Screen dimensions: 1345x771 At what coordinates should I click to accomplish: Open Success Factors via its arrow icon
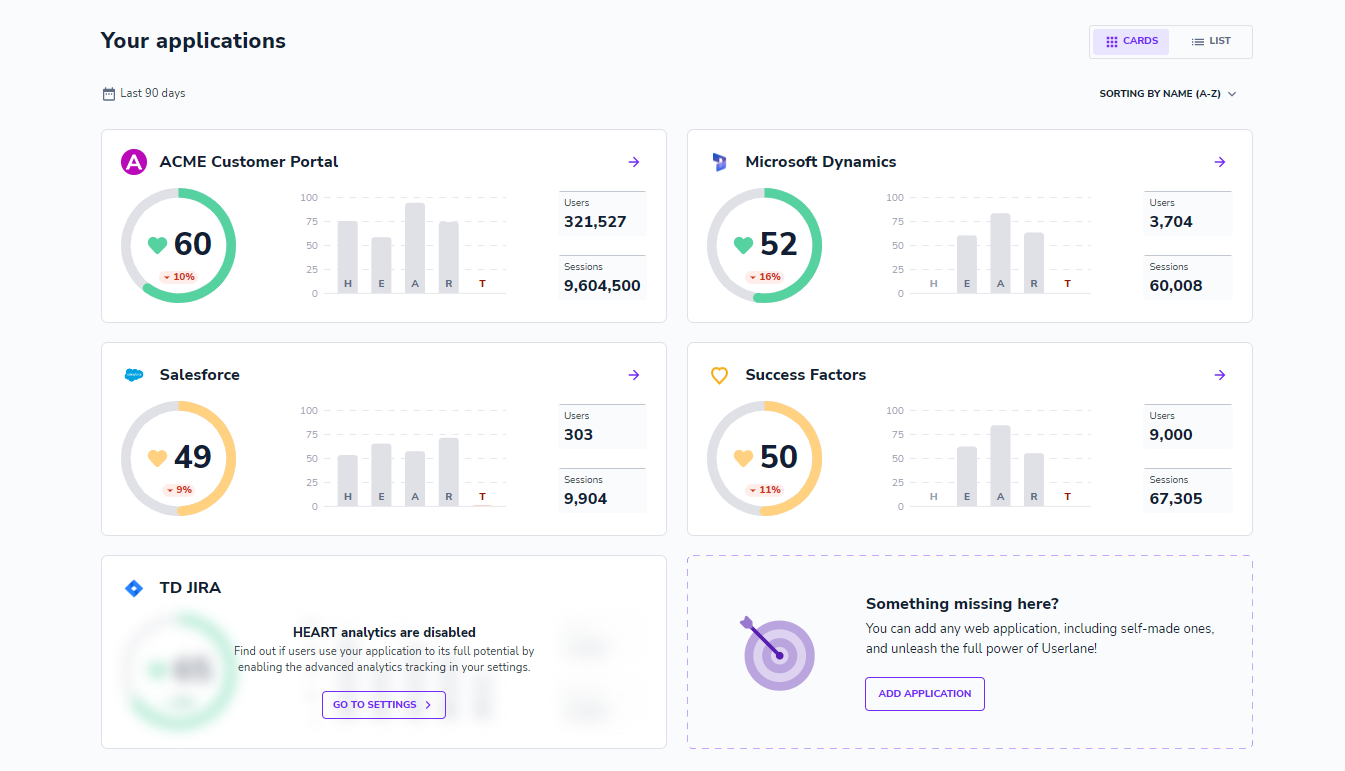1220,375
